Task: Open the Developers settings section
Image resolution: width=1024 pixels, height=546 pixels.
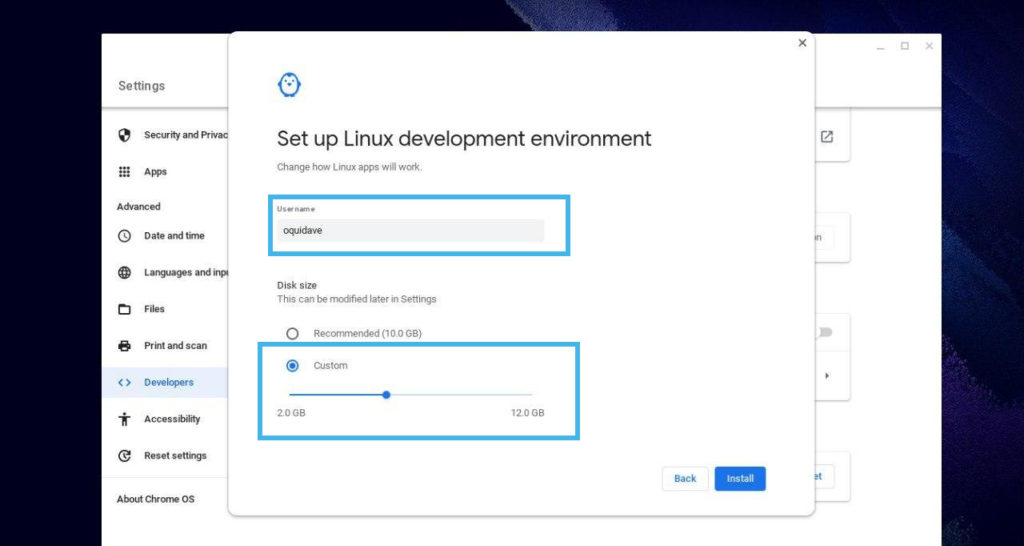Action: tap(165, 382)
